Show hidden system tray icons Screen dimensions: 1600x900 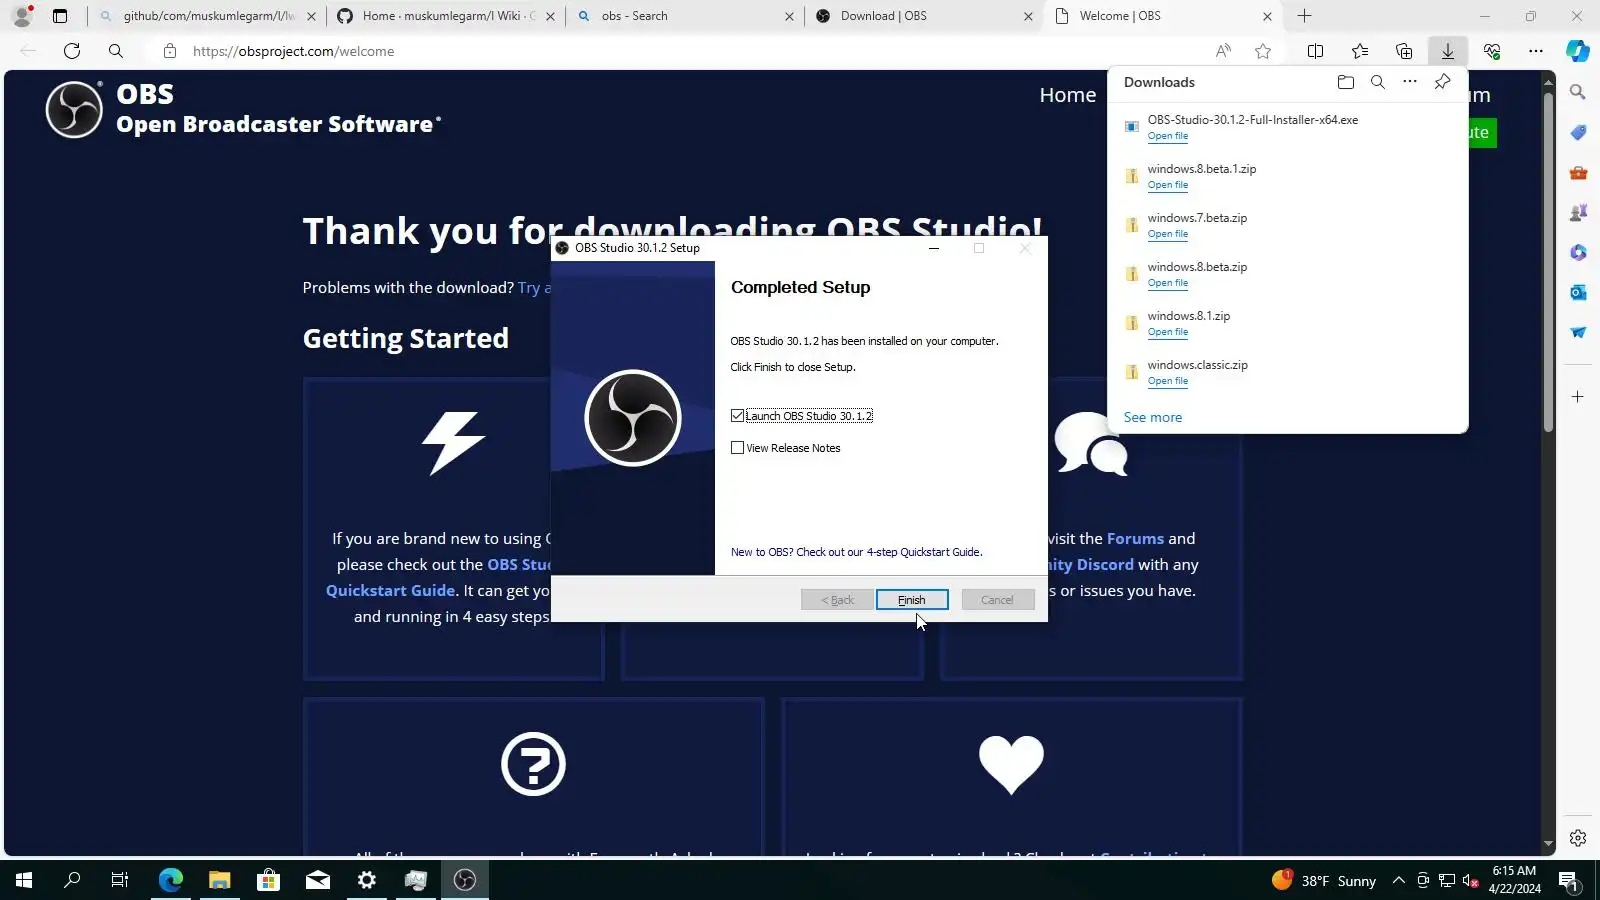[x=1398, y=881]
